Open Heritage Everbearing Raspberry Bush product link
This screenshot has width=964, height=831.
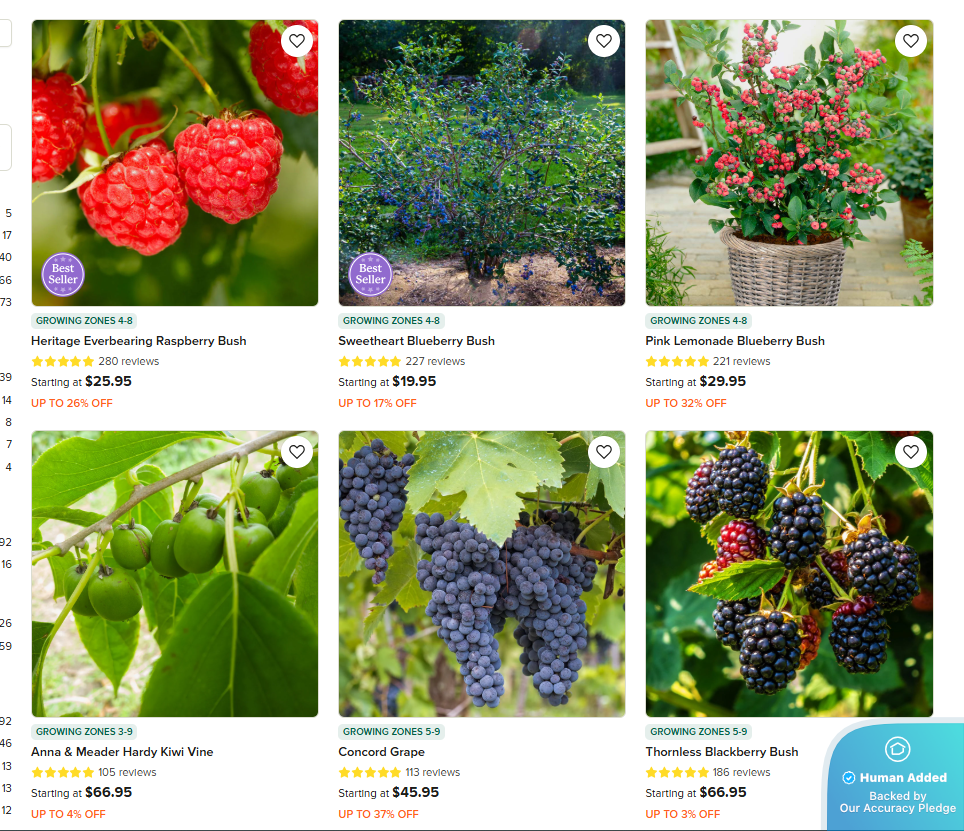(x=139, y=341)
